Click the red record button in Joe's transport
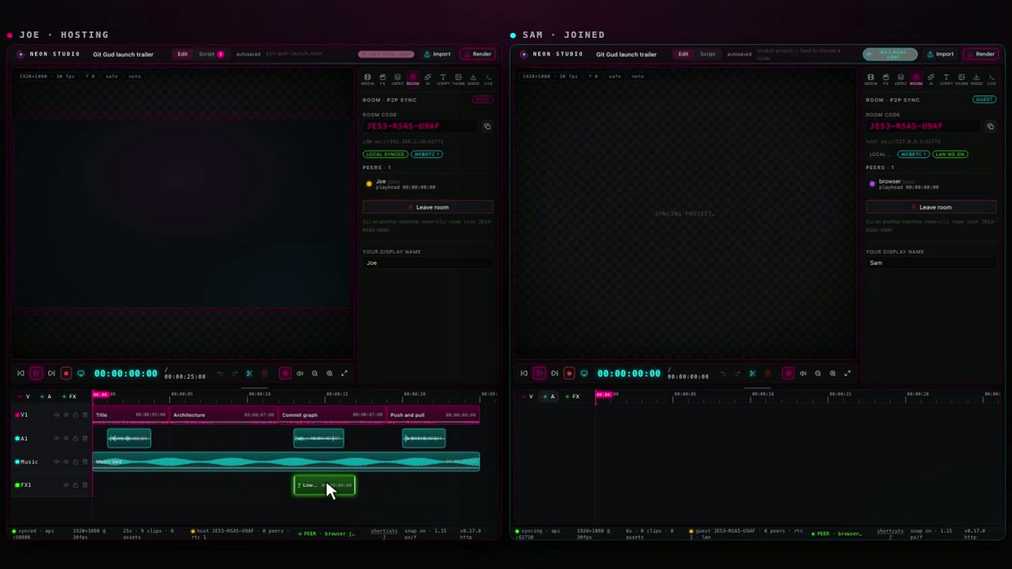The width and height of the screenshot is (1012, 569). pyautogui.click(x=66, y=373)
